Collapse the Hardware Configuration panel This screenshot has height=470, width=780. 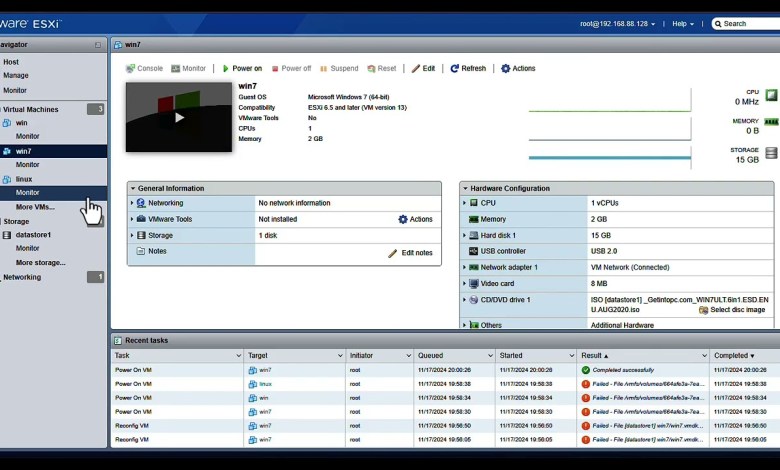(x=465, y=188)
